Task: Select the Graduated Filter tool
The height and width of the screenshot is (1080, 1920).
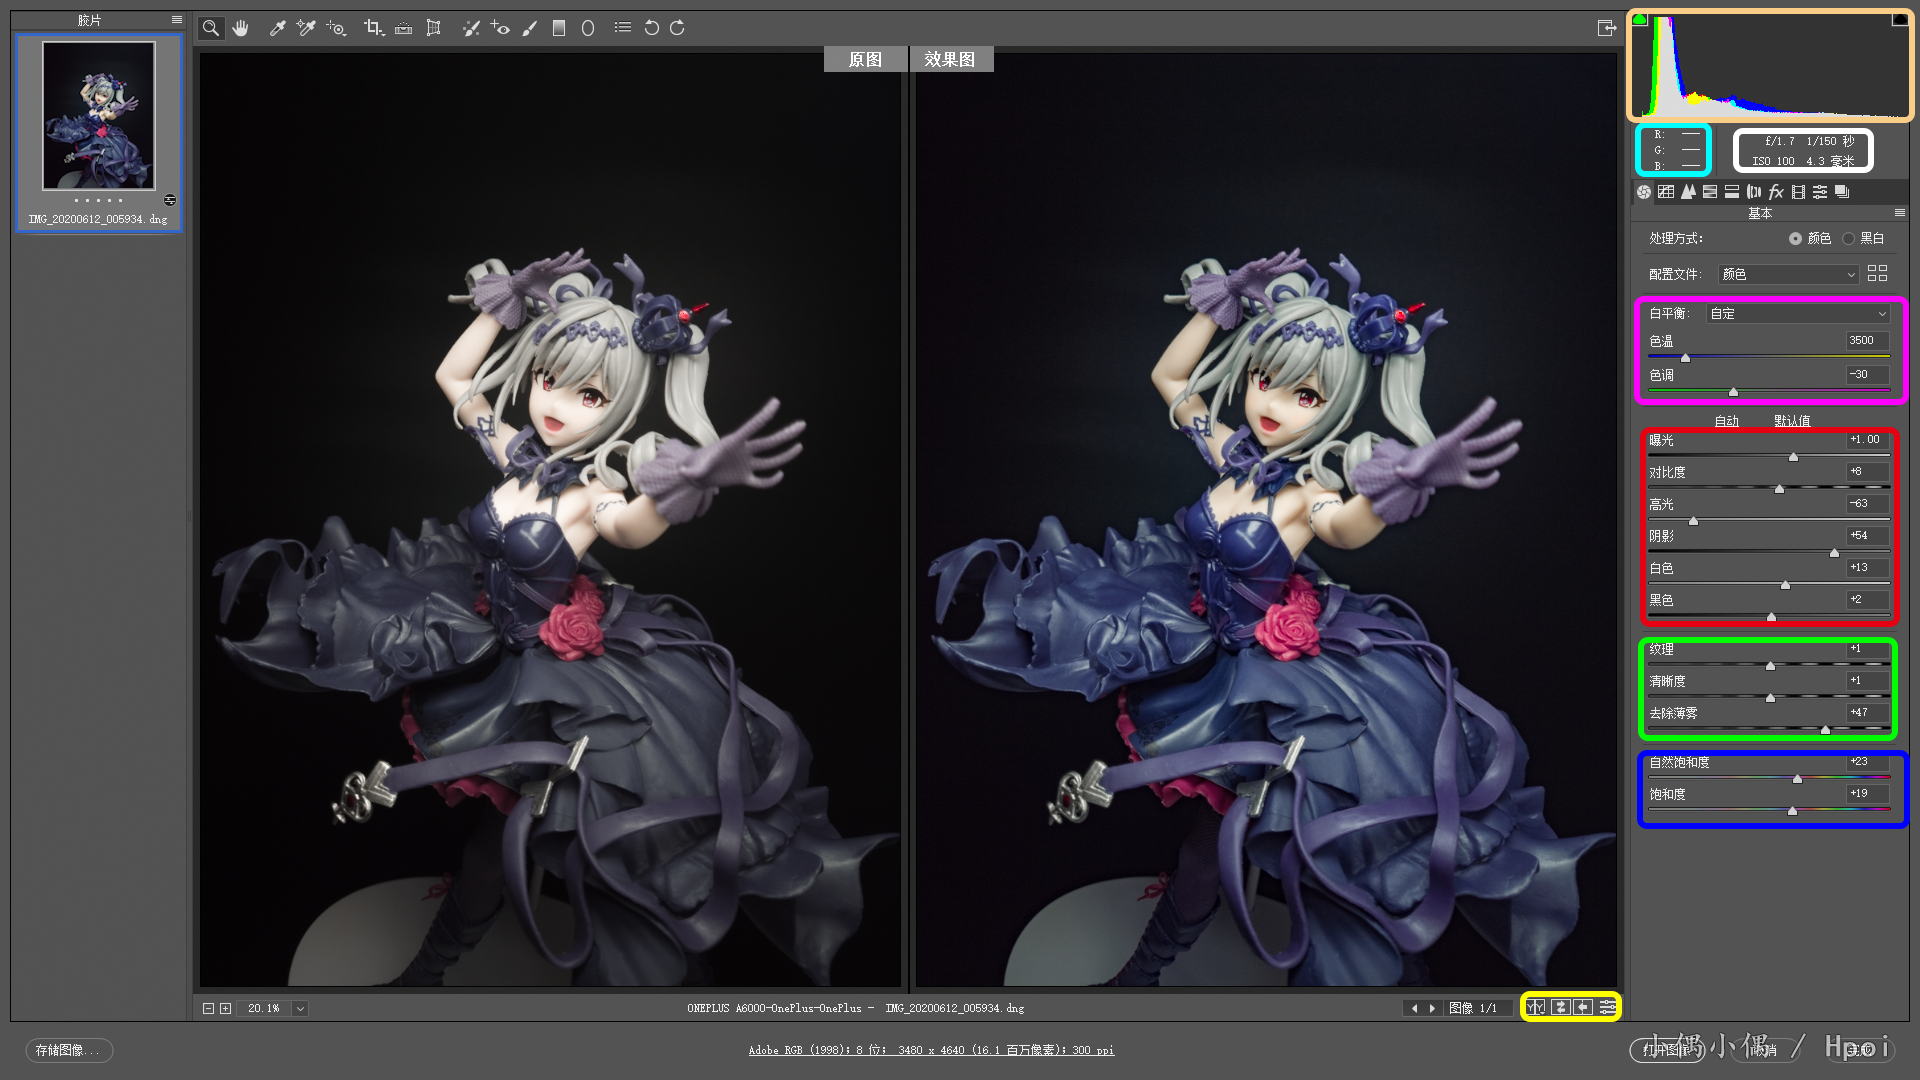Action: click(559, 28)
